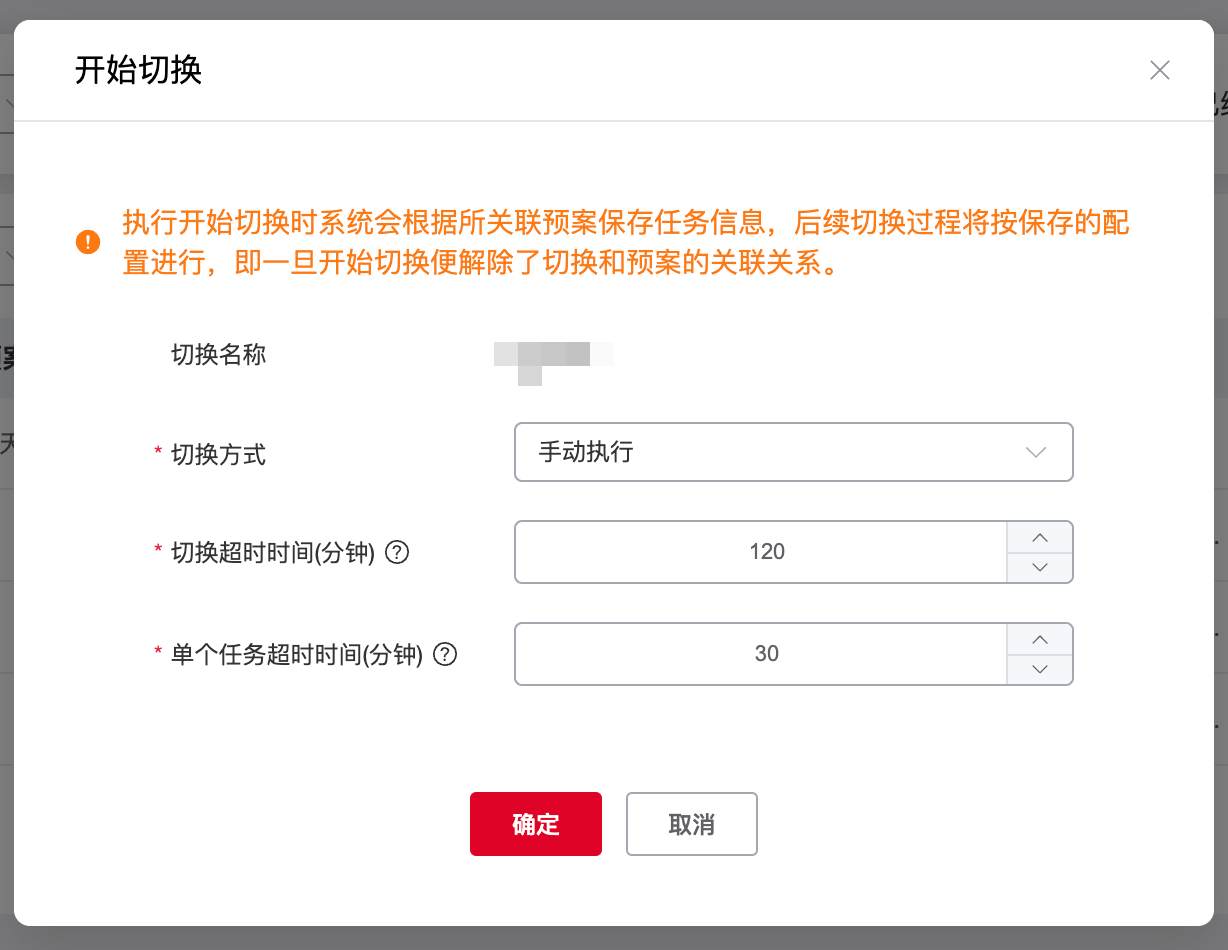1228x950 pixels.
Task: Increase 单个任务超时时间 with the up arrow
Action: pyautogui.click(x=1039, y=639)
